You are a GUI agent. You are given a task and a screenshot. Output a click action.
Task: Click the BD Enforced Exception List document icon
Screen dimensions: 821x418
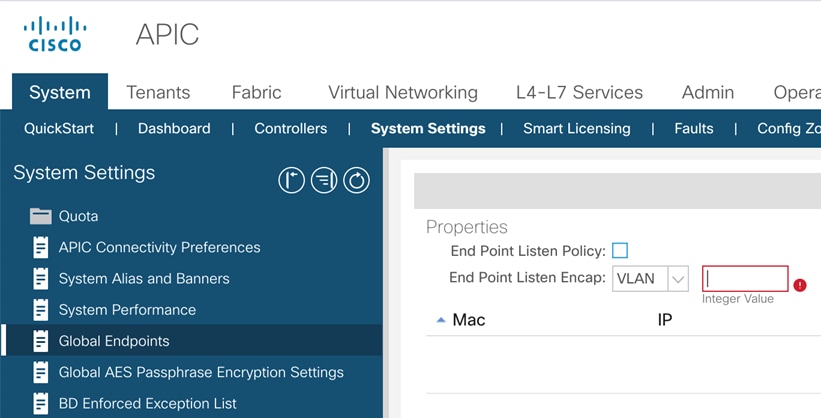point(41,403)
